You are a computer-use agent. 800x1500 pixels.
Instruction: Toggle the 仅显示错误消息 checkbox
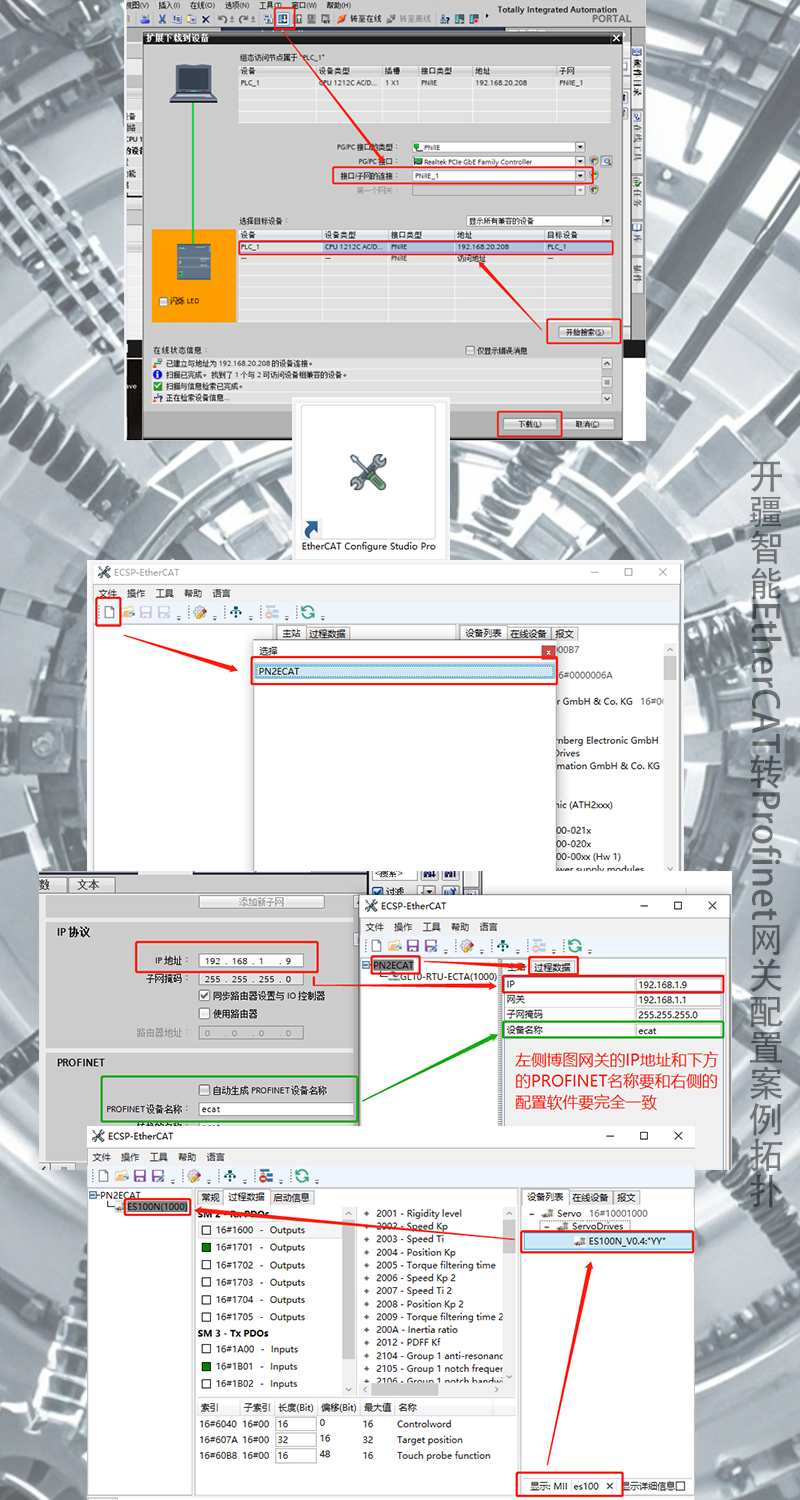coord(471,351)
